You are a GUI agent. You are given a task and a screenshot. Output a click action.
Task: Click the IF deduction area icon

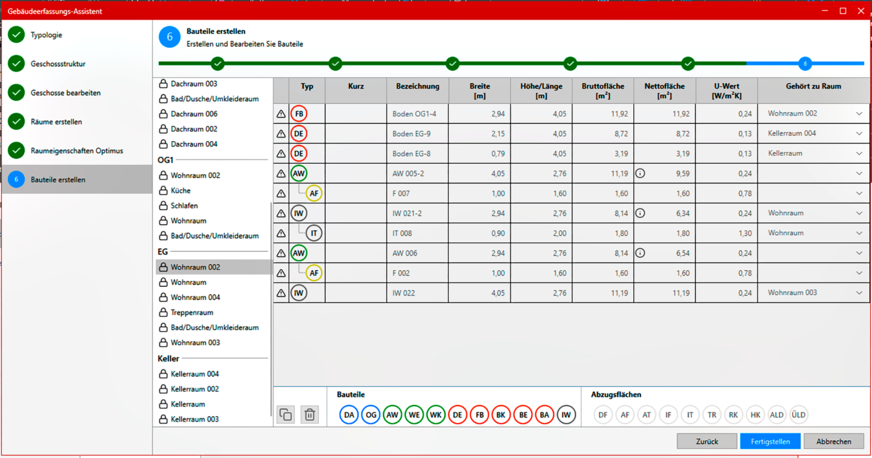tap(668, 415)
